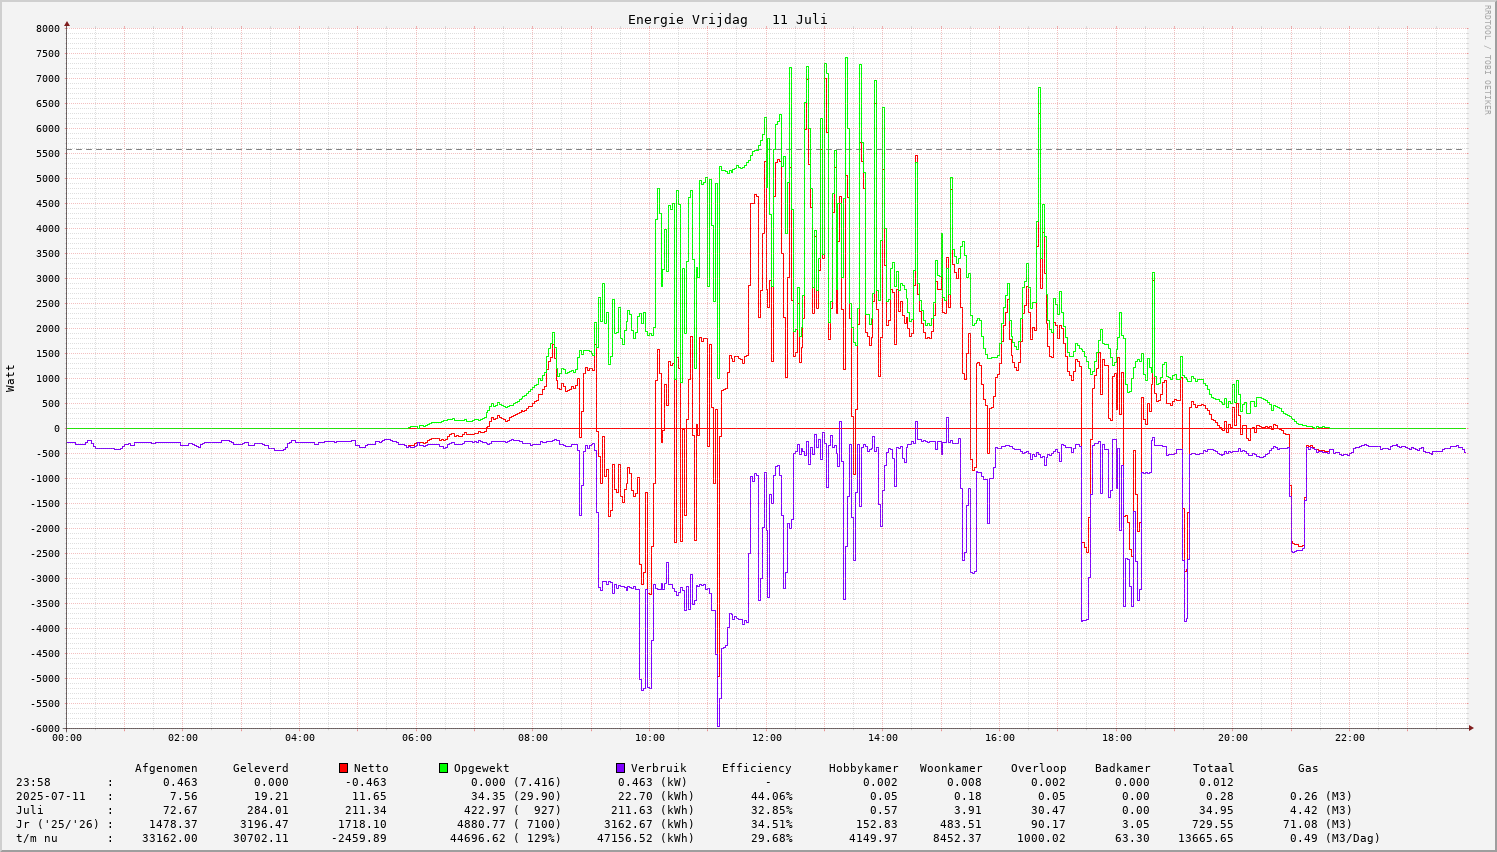Select the Overloop column header
Image resolution: width=1497 pixels, height=852 pixels.
[1038, 768]
